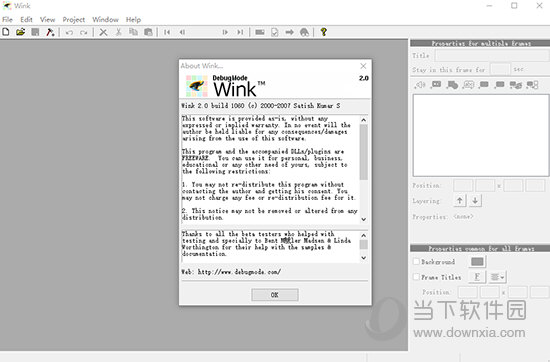Click the checked document toolbar icon
The width and height of the screenshot is (550, 362).
pos(275,32)
